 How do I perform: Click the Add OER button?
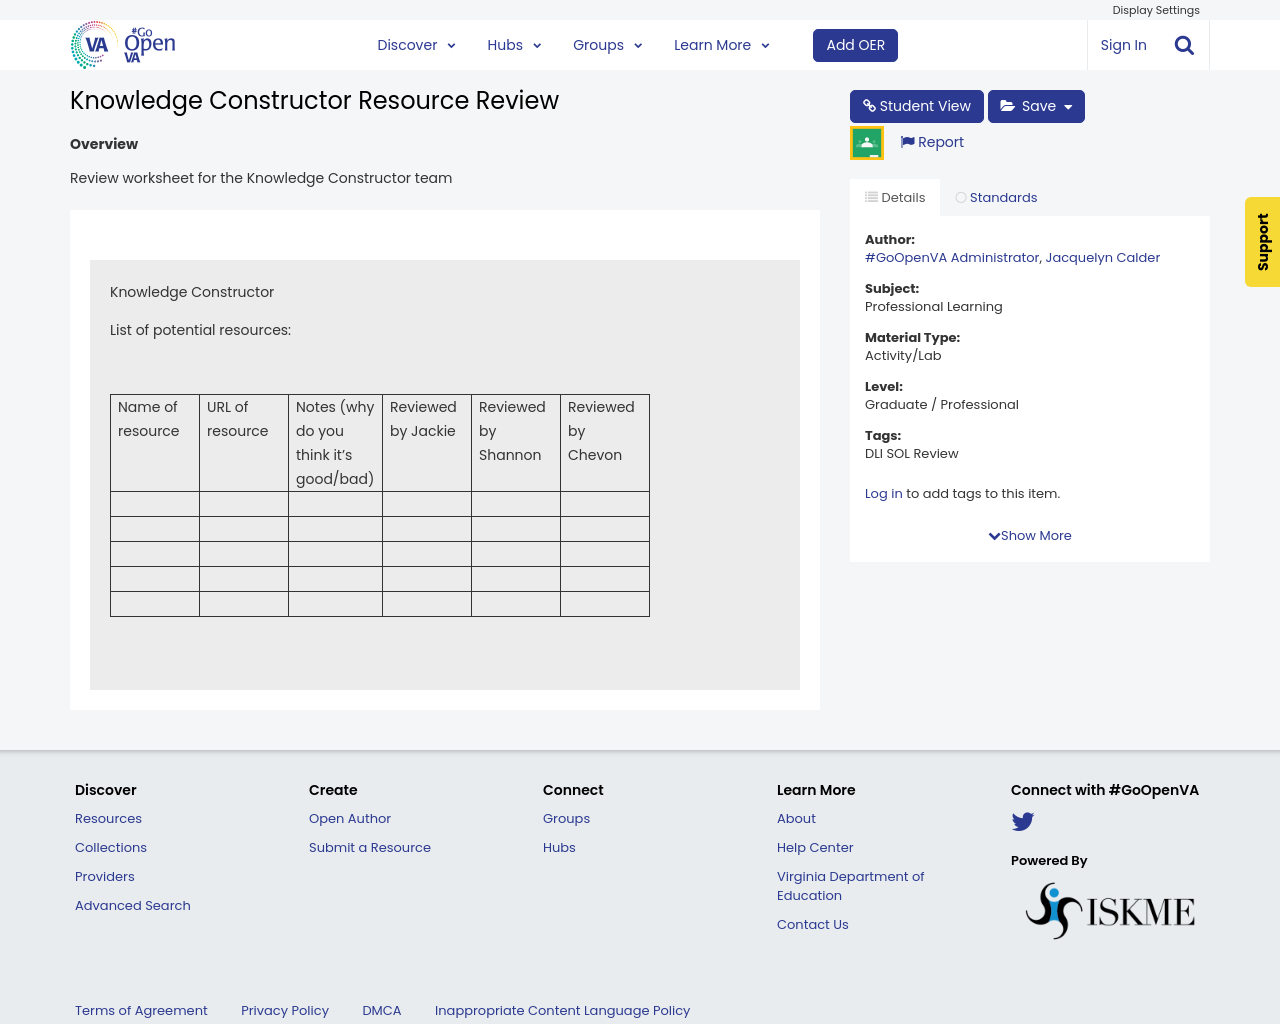pos(855,45)
